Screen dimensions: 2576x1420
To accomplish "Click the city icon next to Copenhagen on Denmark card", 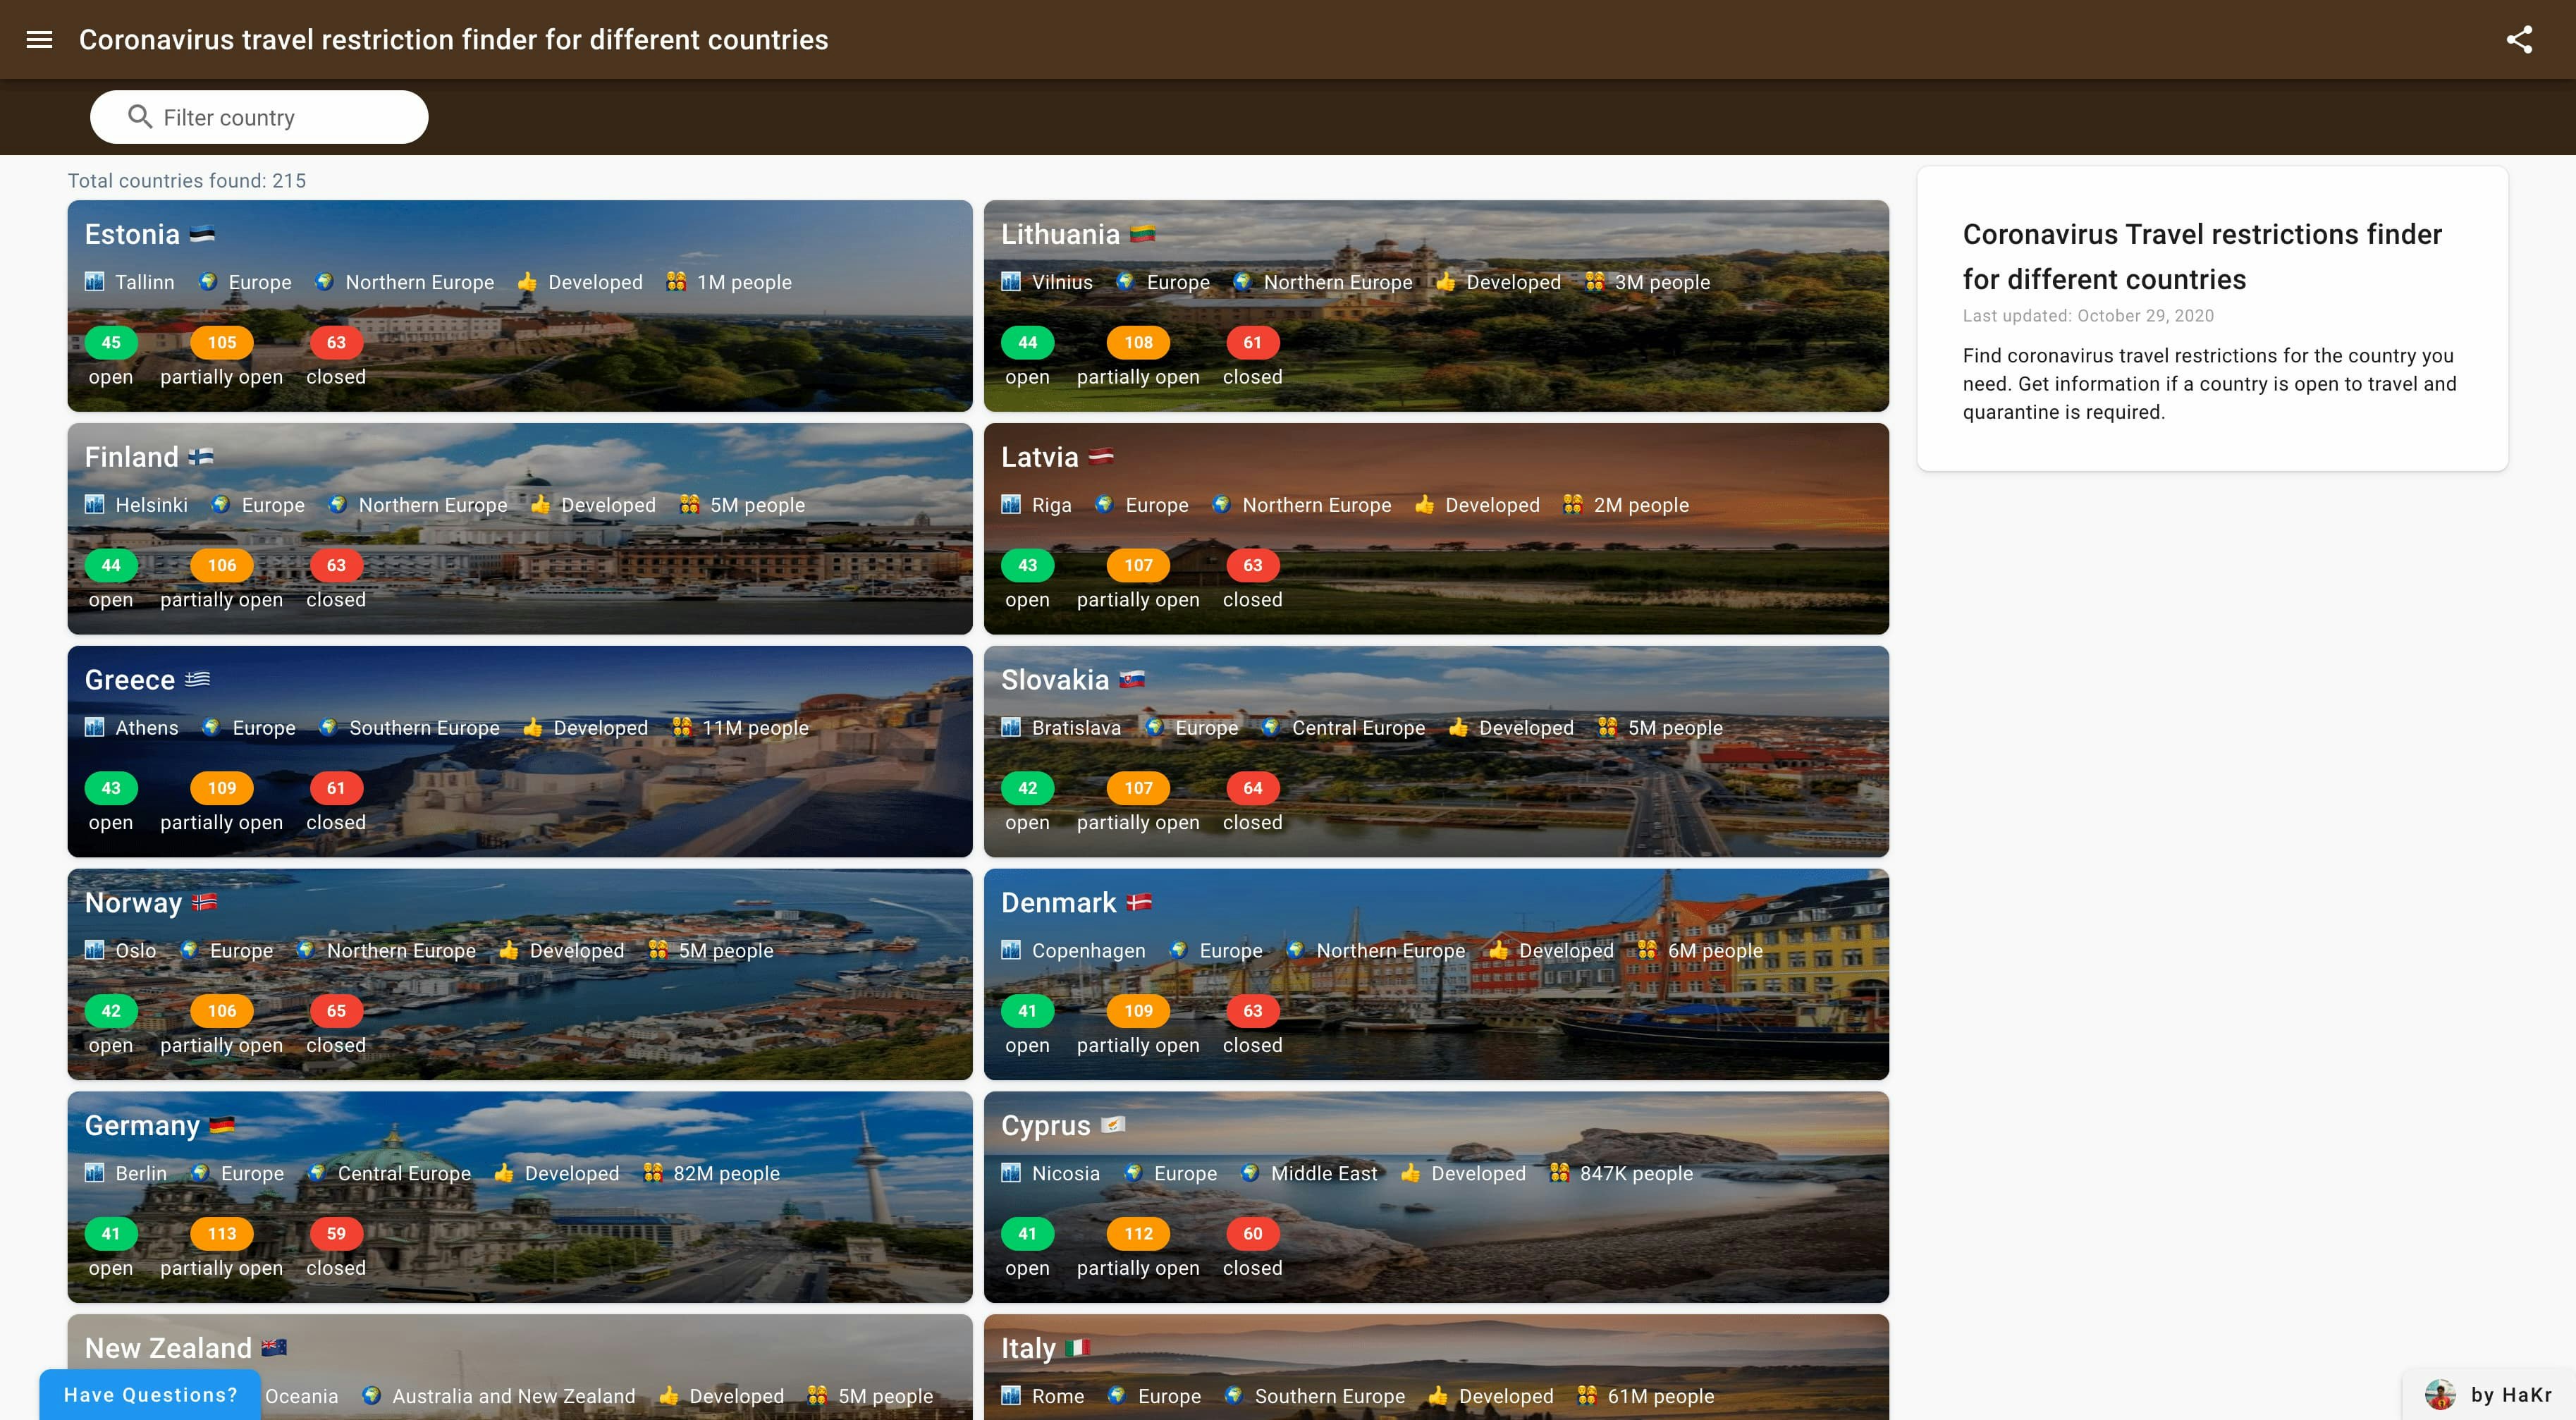I will click(x=1010, y=950).
